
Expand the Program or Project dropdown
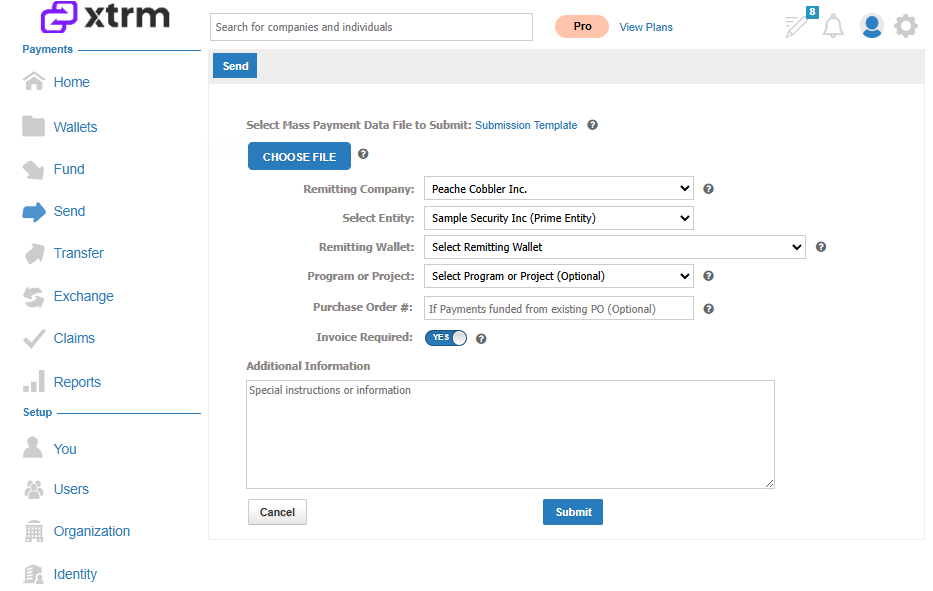pos(559,276)
